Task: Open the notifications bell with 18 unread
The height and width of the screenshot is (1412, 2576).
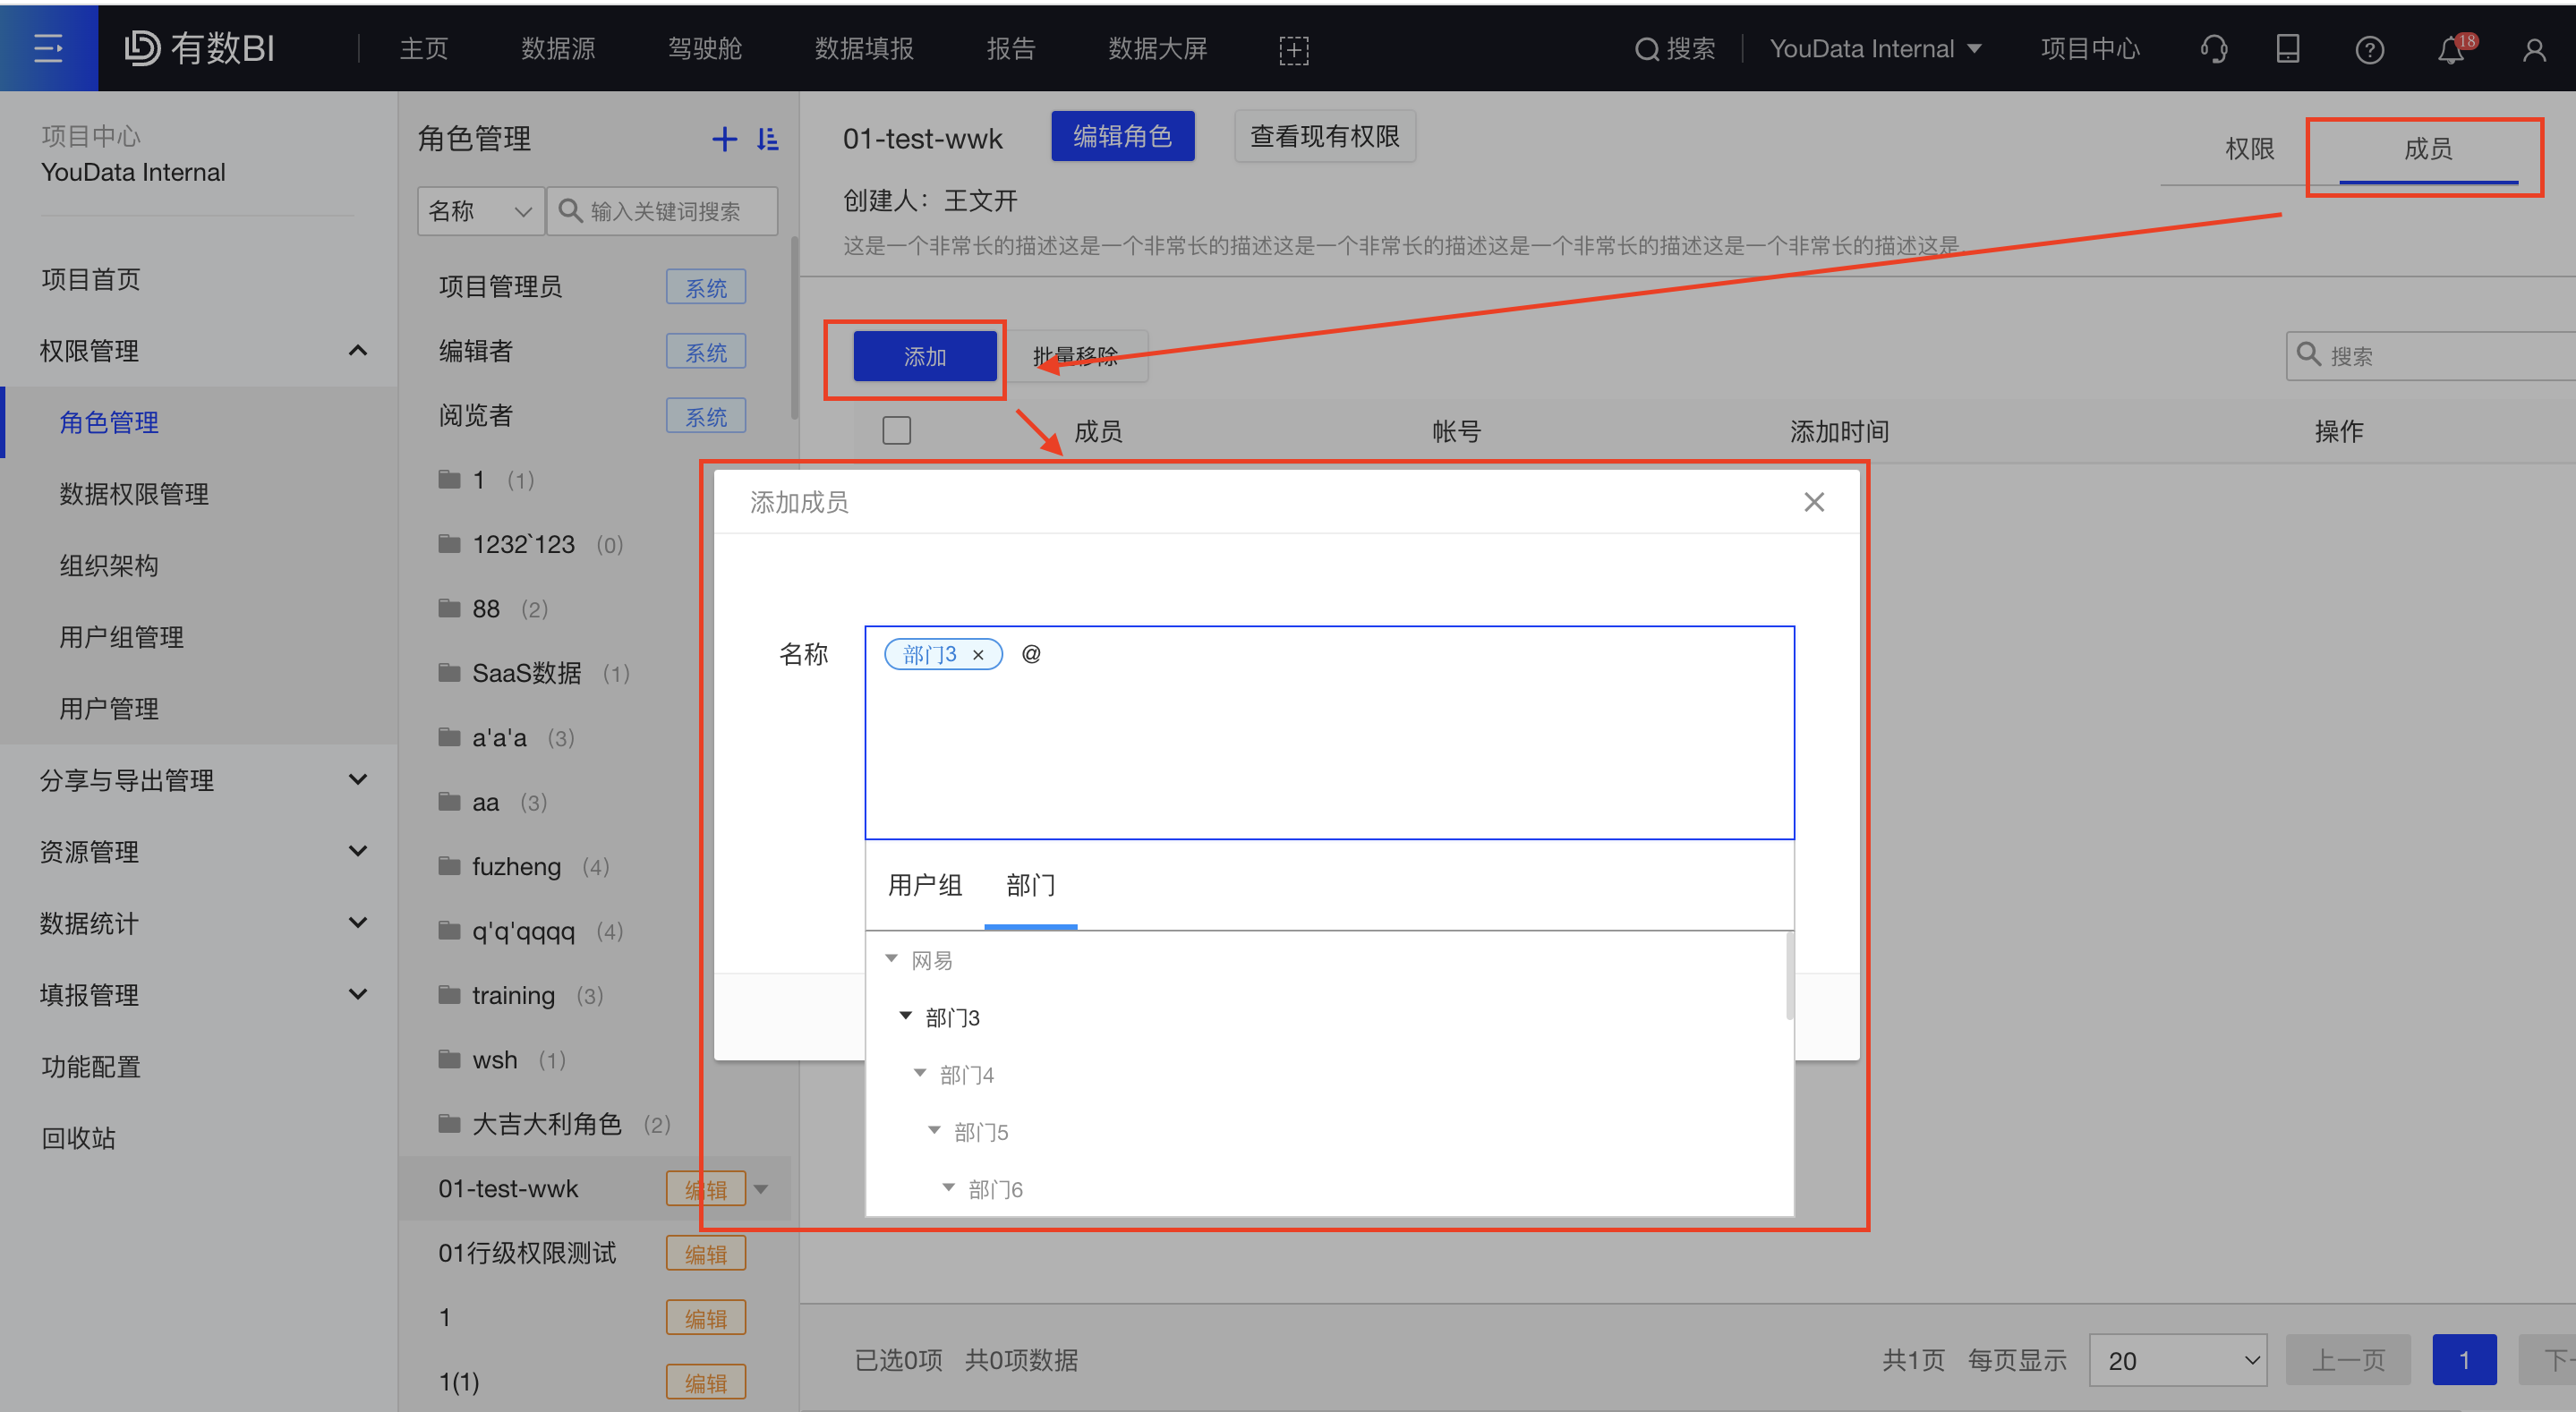Action: coord(2450,48)
